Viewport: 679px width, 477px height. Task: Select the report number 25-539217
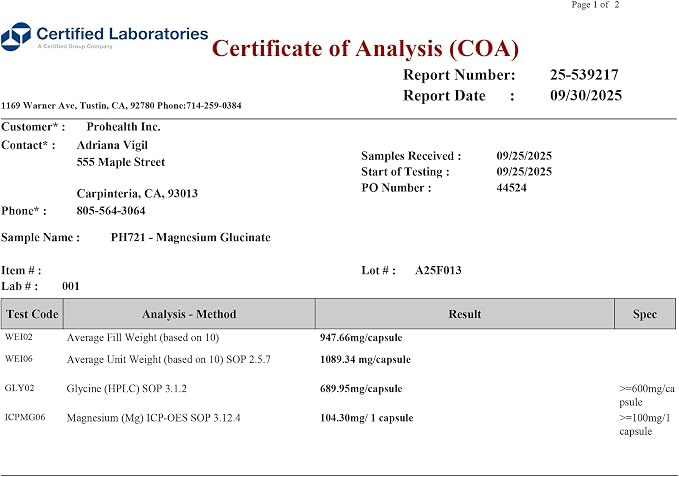[584, 74]
